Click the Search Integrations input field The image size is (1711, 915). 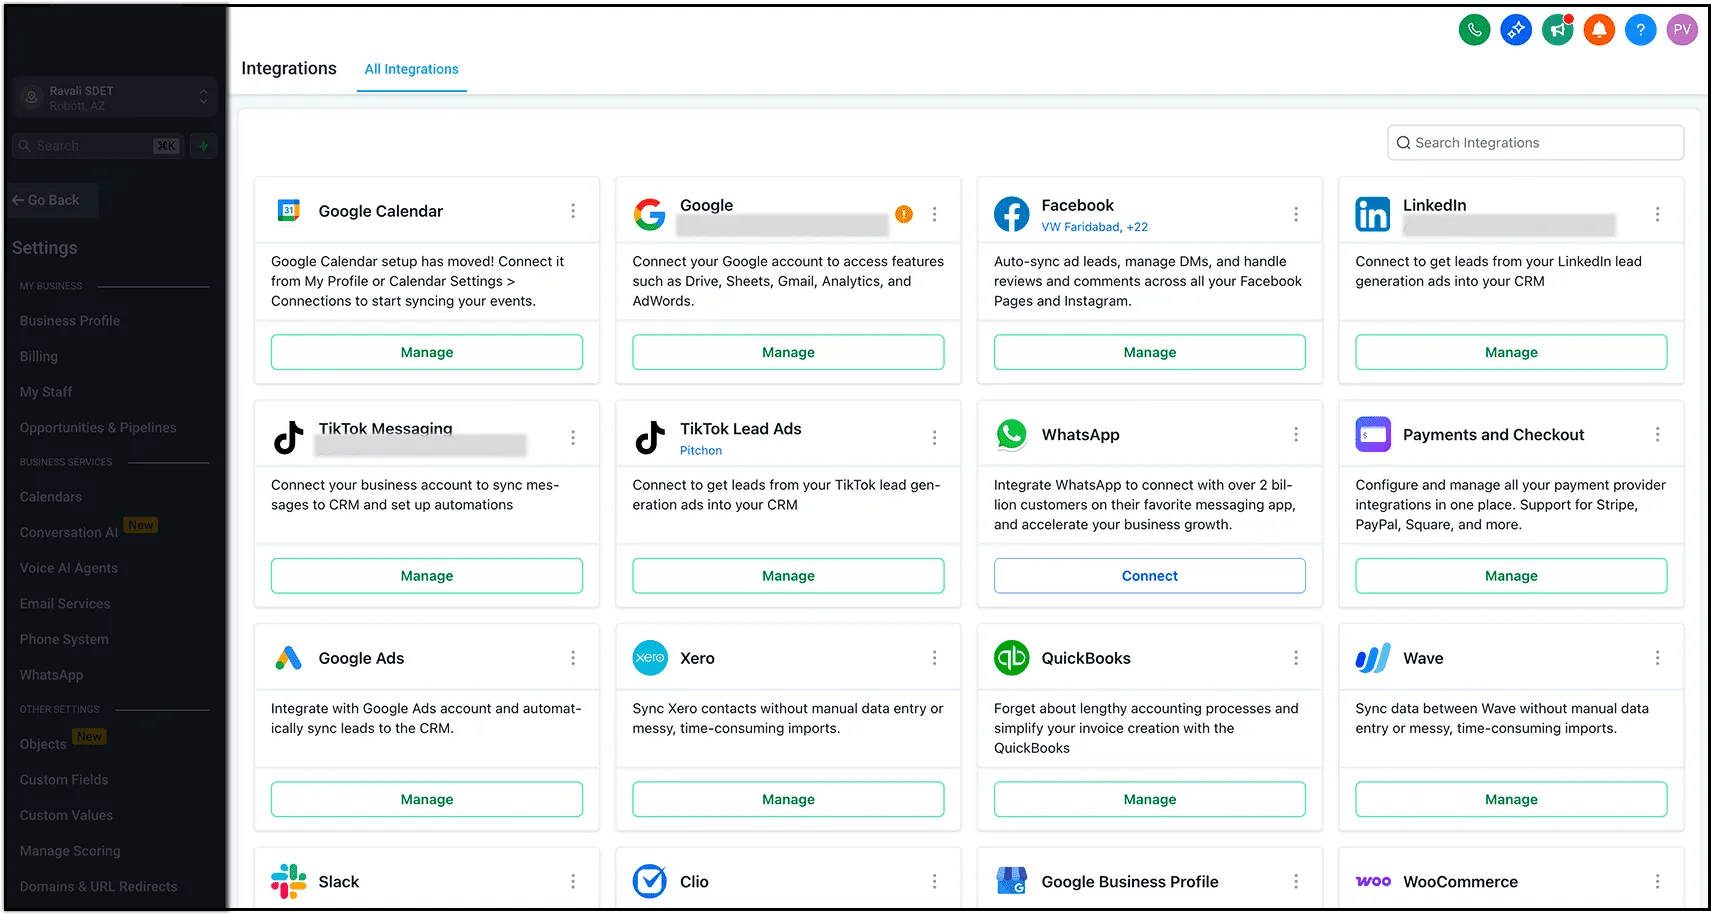[1535, 143]
